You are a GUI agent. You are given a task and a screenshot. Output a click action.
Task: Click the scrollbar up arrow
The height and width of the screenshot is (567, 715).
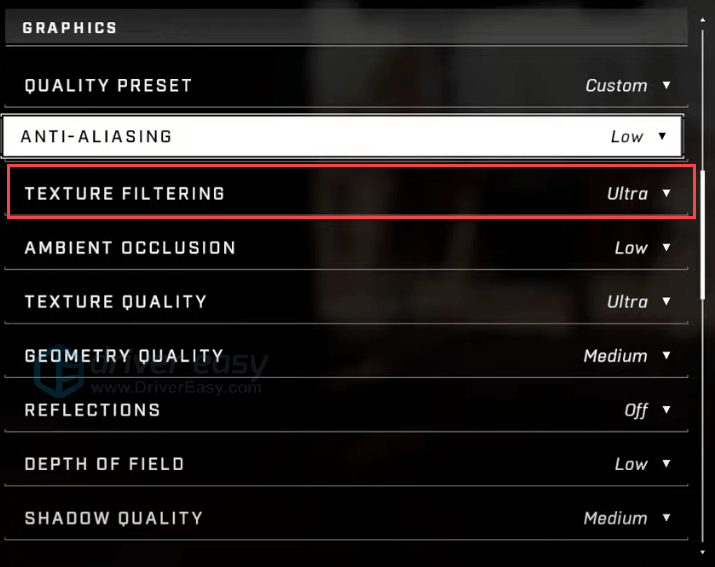pos(702,20)
